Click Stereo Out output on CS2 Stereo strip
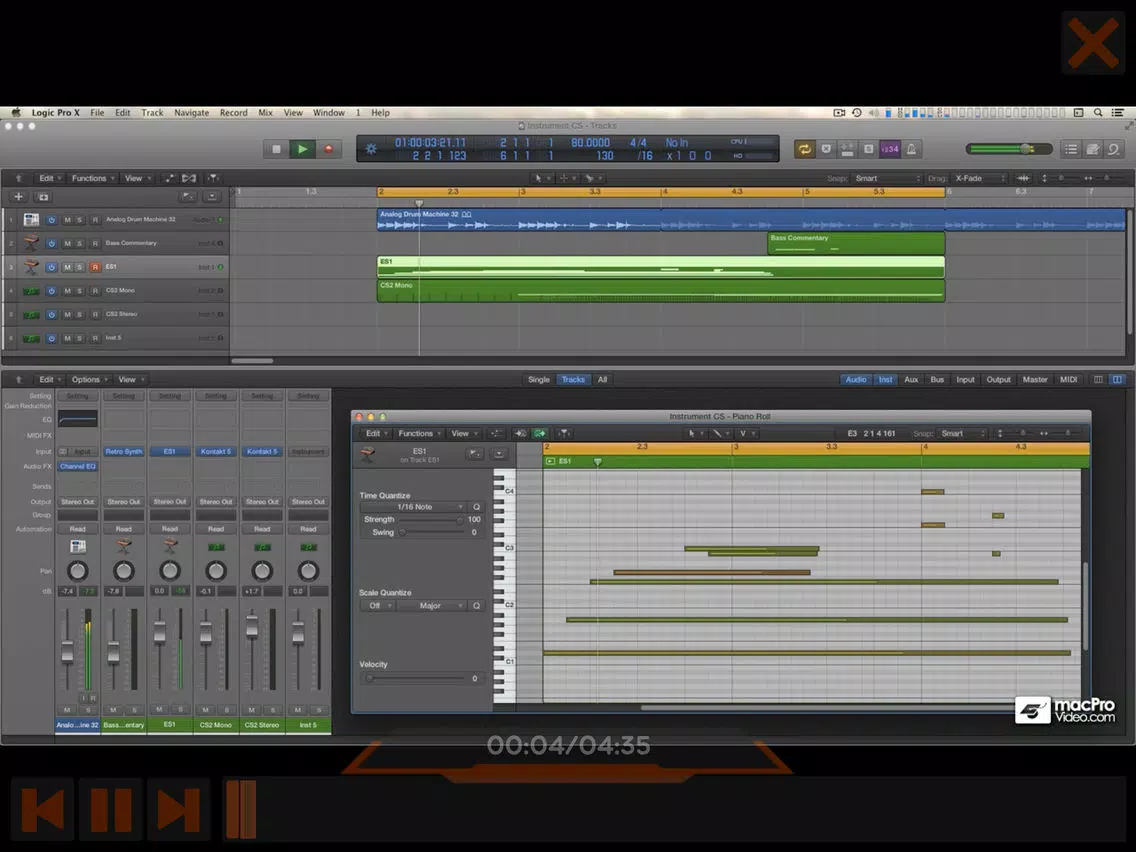Image resolution: width=1136 pixels, height=852 pixels. click(262, 501)
